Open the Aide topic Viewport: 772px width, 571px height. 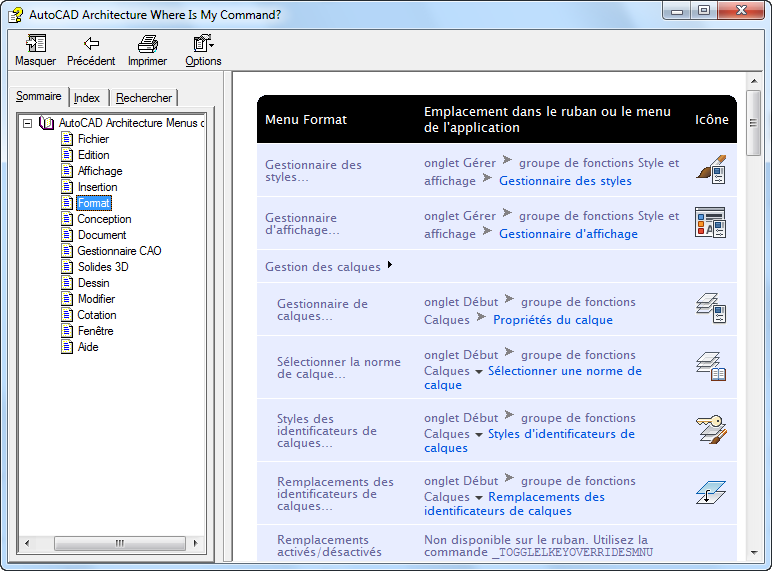point(88,347)
